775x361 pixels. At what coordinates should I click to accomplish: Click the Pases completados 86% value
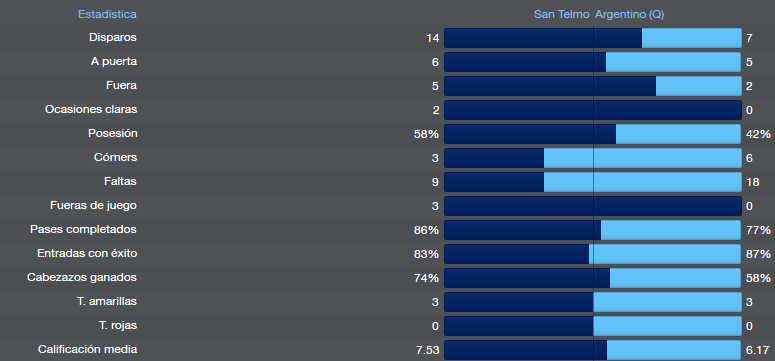(426, 230)
